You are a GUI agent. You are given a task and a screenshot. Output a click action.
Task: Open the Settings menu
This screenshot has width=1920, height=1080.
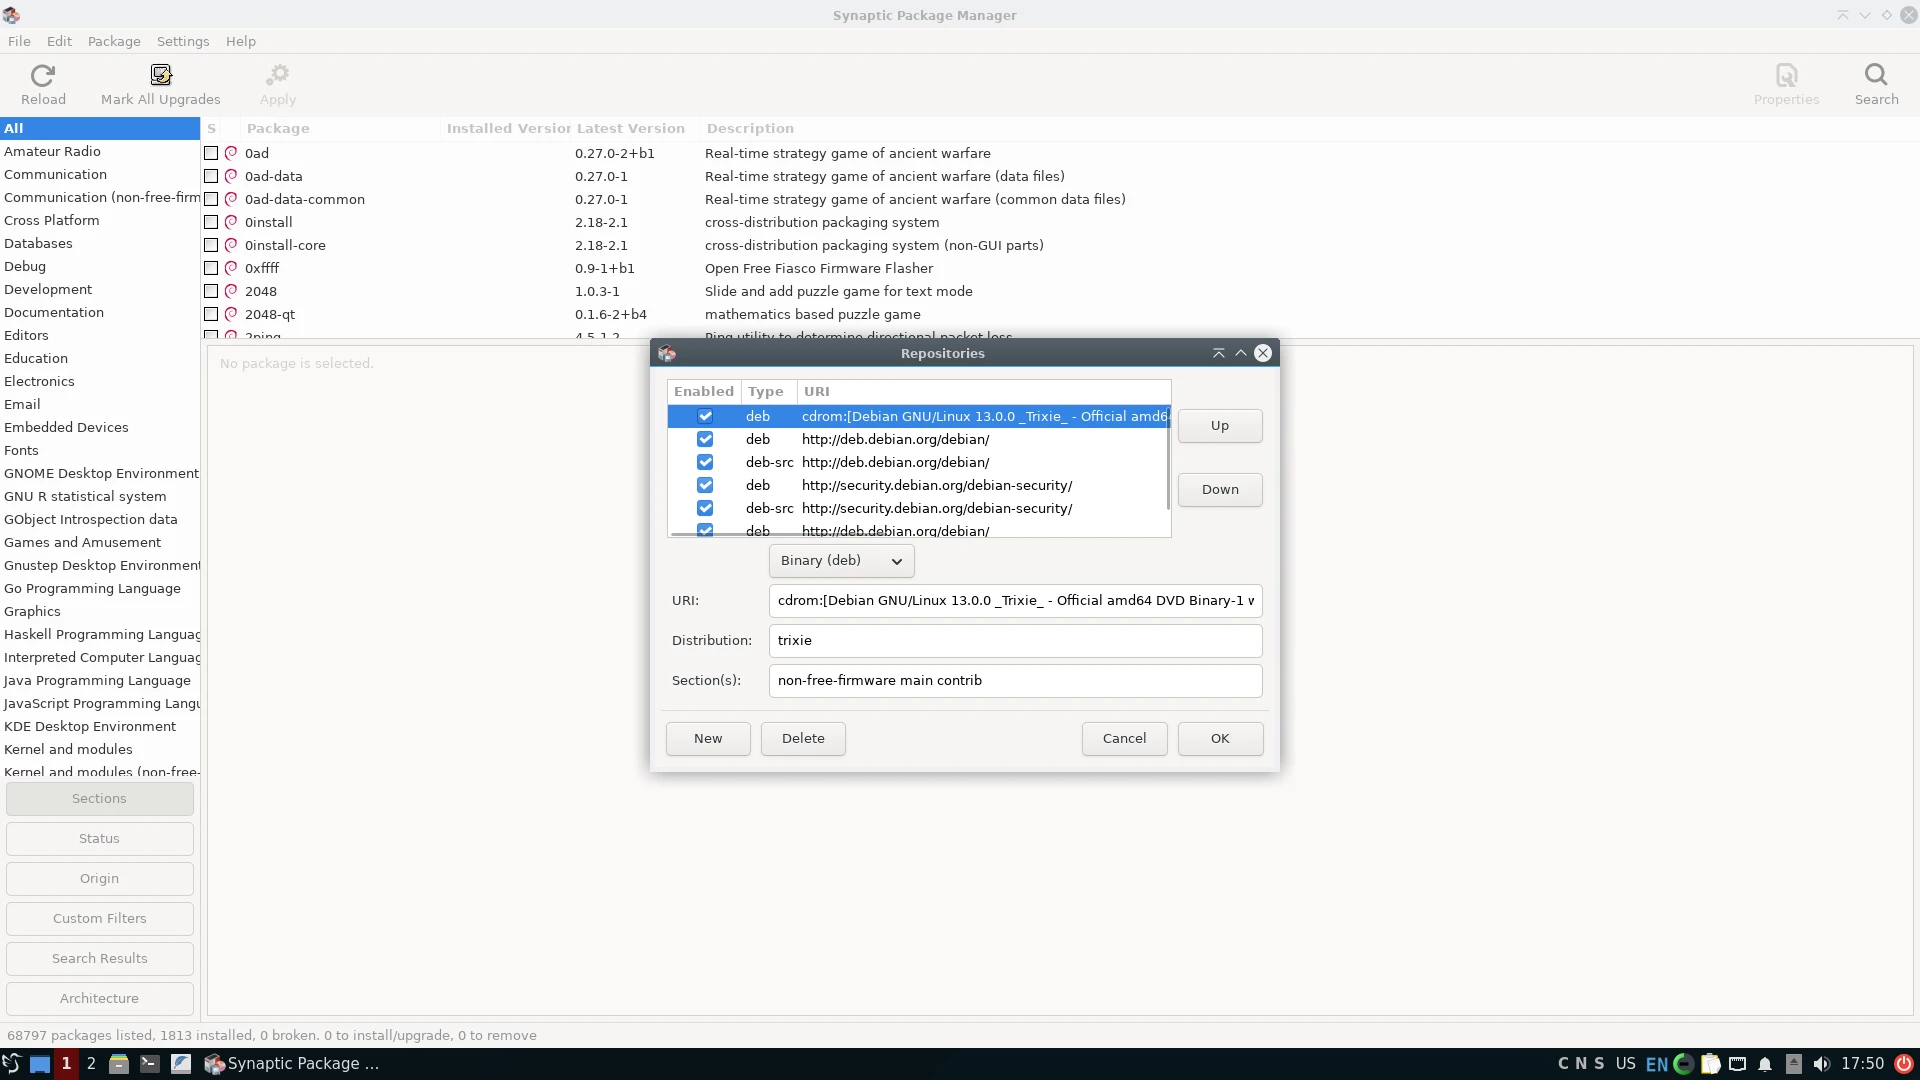(183, 41)
